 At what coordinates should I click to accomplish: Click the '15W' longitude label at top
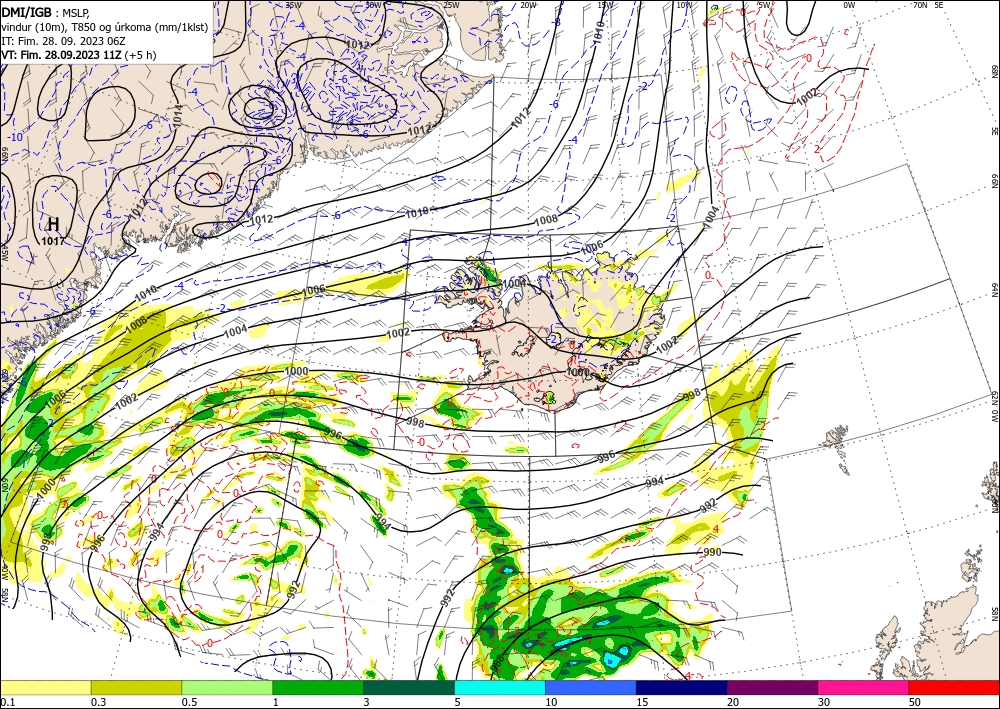[x=605, y=5]
